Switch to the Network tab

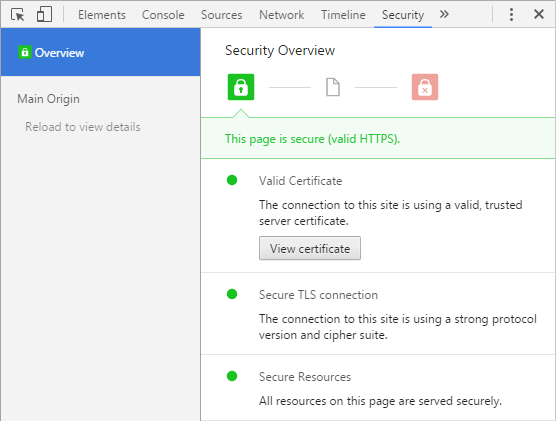pyautogui.click(x=282, y=15)
